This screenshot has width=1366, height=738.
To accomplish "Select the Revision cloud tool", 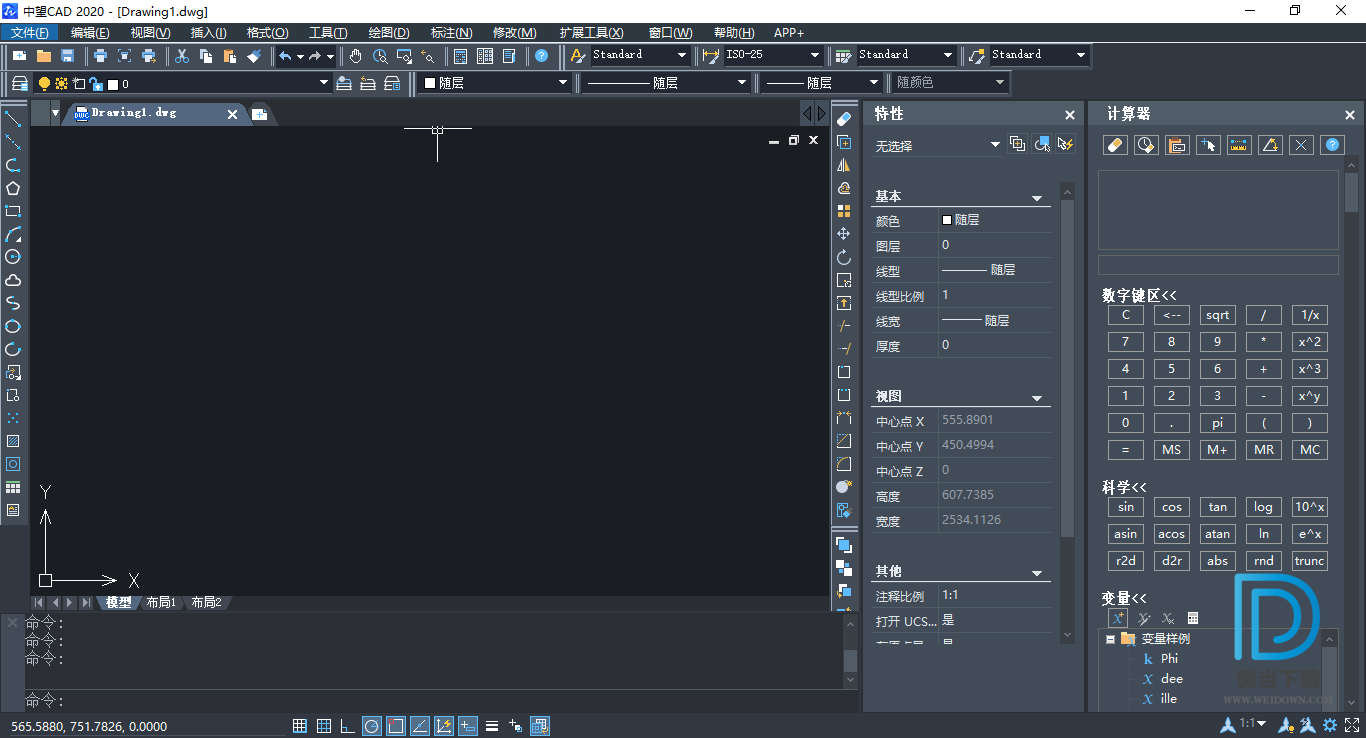I will coord(13,280).
